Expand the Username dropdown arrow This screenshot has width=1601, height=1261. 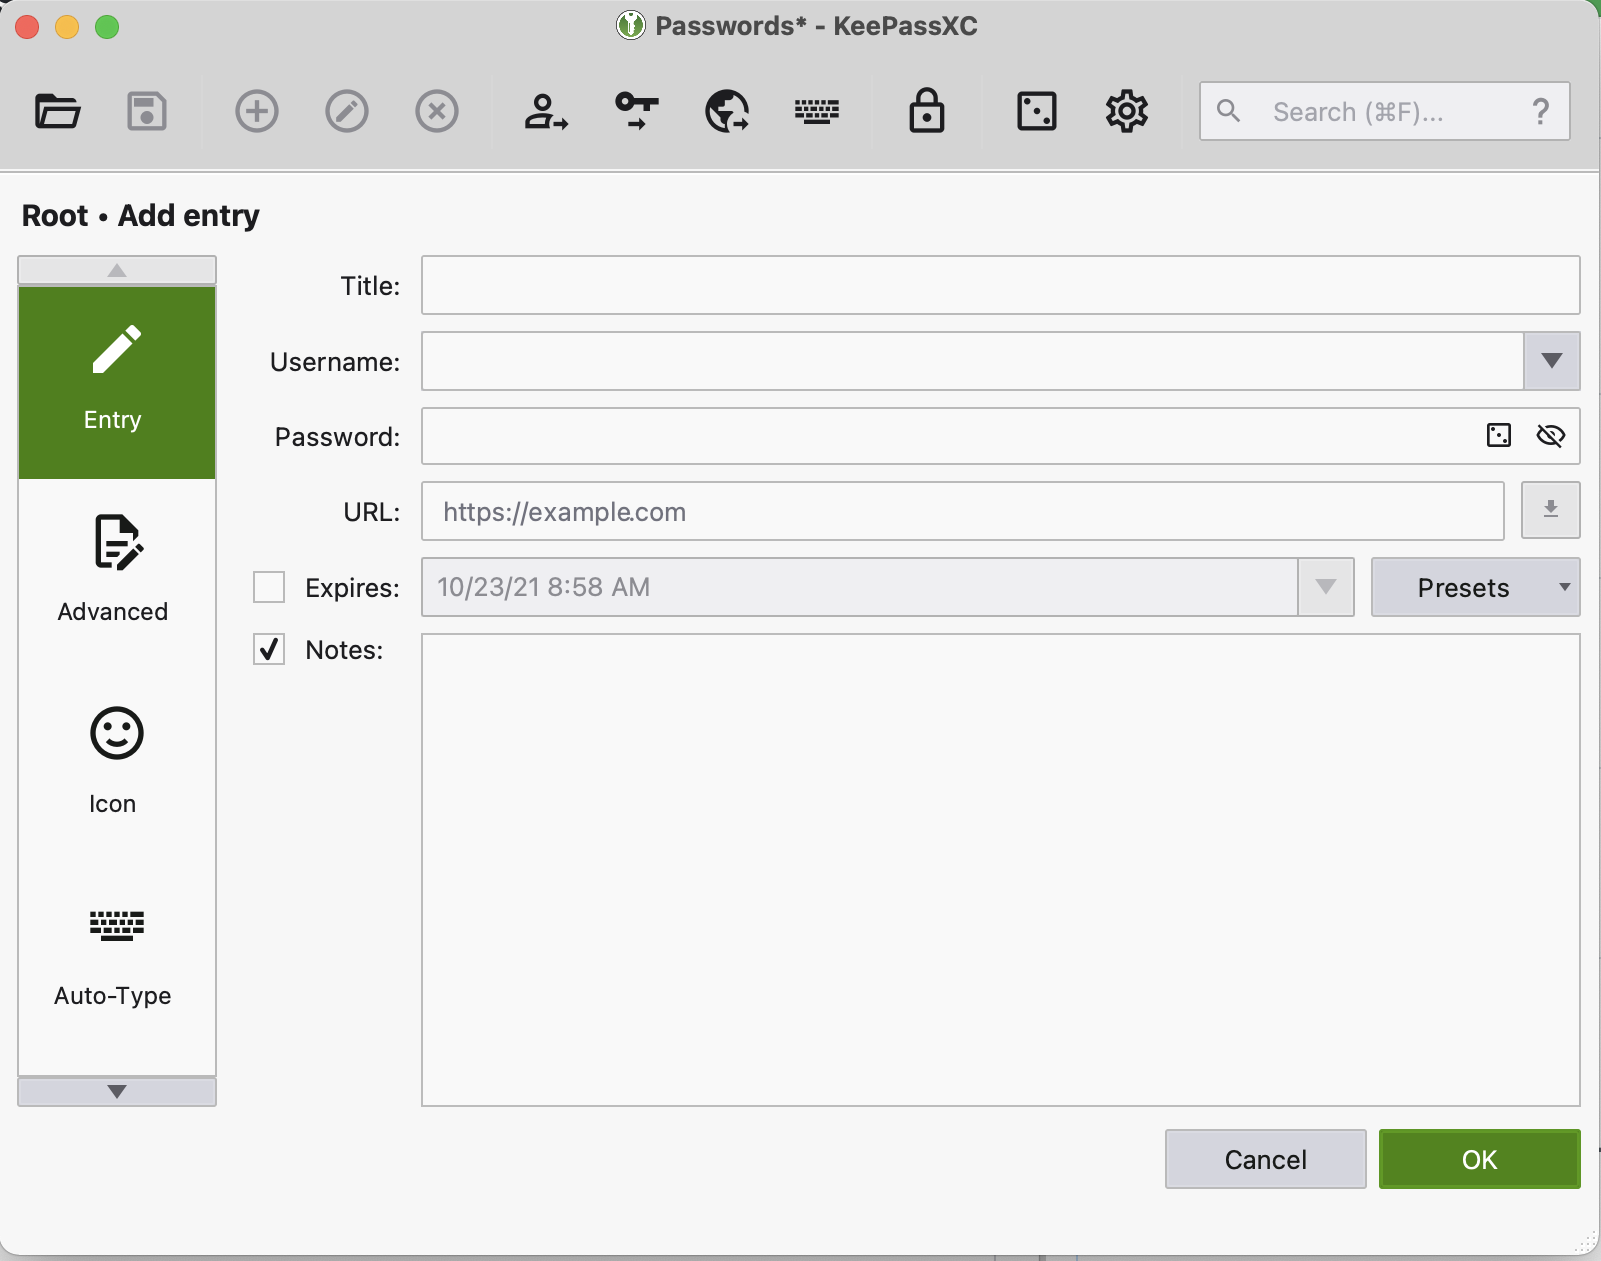pyautogui.click(x=1552, y=361)
